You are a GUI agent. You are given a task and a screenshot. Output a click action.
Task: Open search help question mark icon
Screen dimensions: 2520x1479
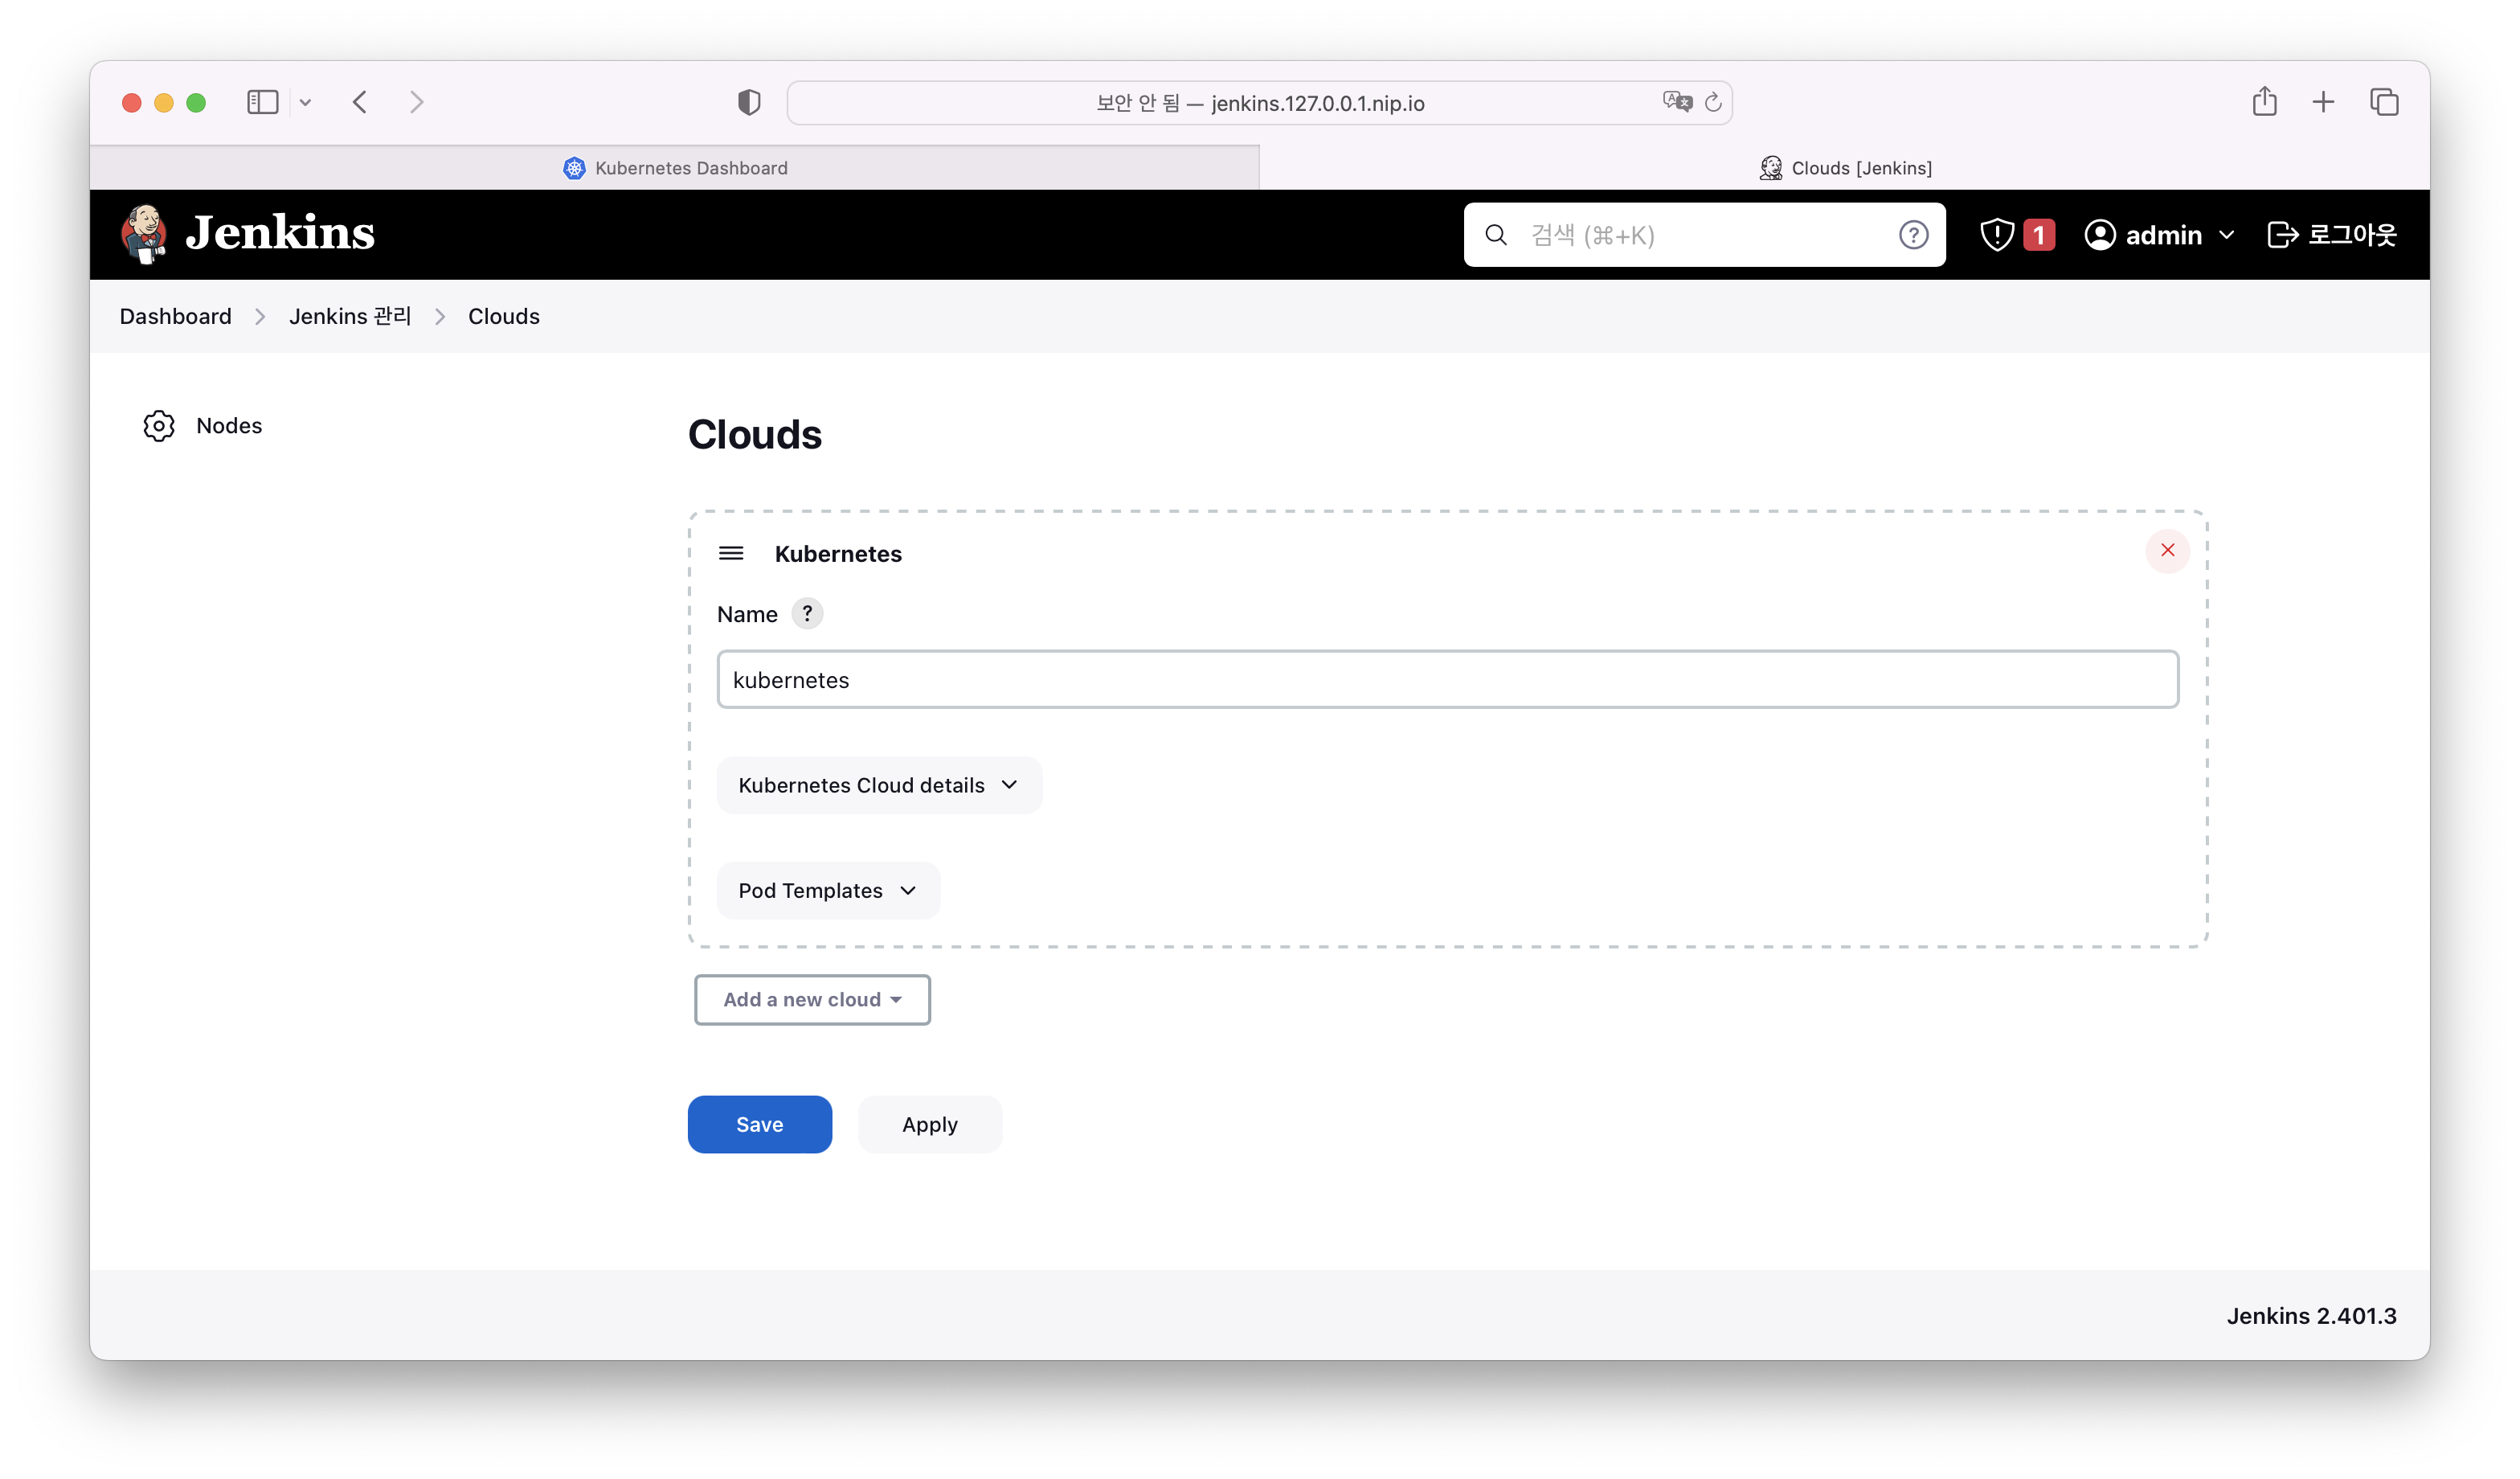[x=1913, y=235]
